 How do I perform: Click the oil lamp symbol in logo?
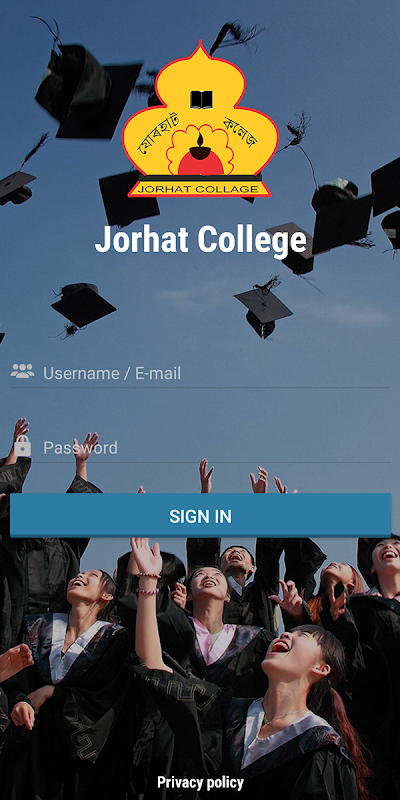click(x=201, y=146)
